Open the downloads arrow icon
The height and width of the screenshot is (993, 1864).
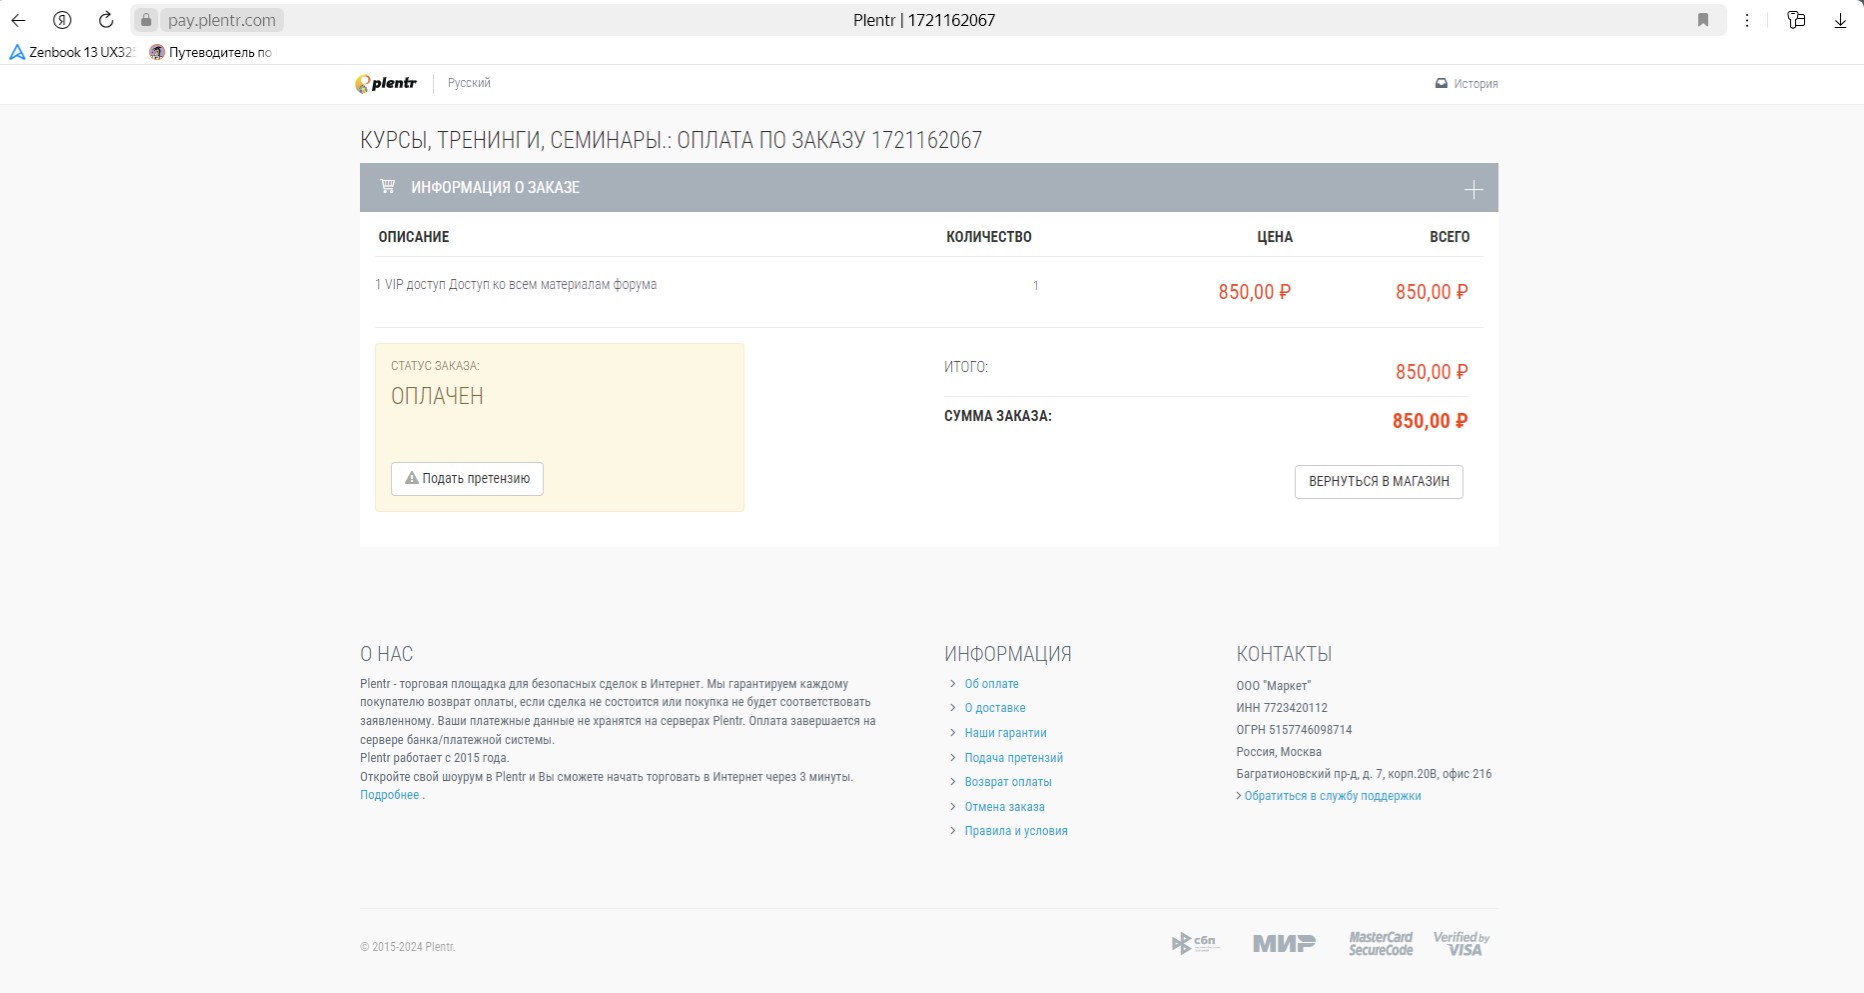(1840, 20)
